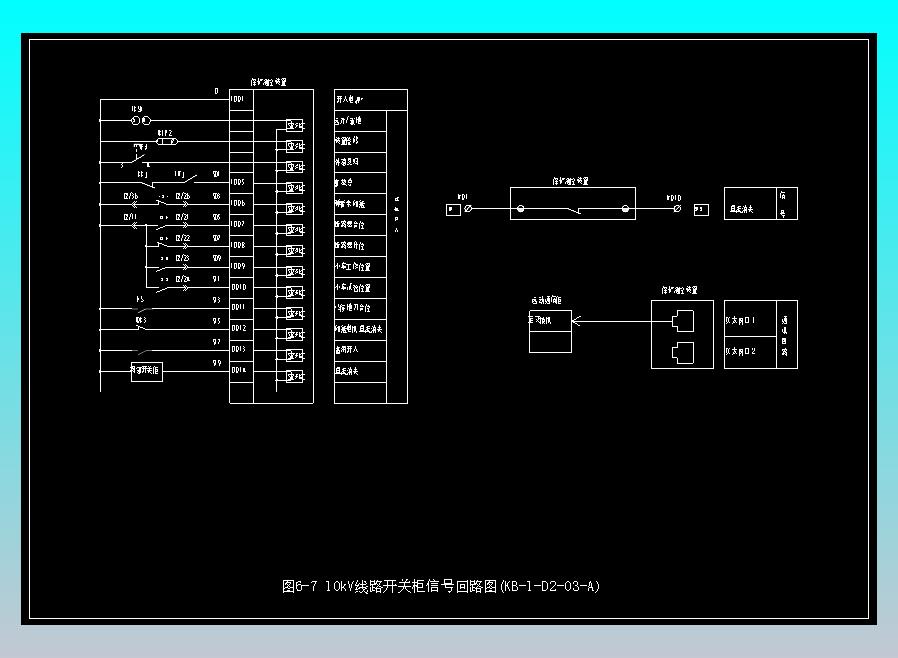Click the arrowhead entering the communication cabinet box
898x658 pixels.
(577, 321)
